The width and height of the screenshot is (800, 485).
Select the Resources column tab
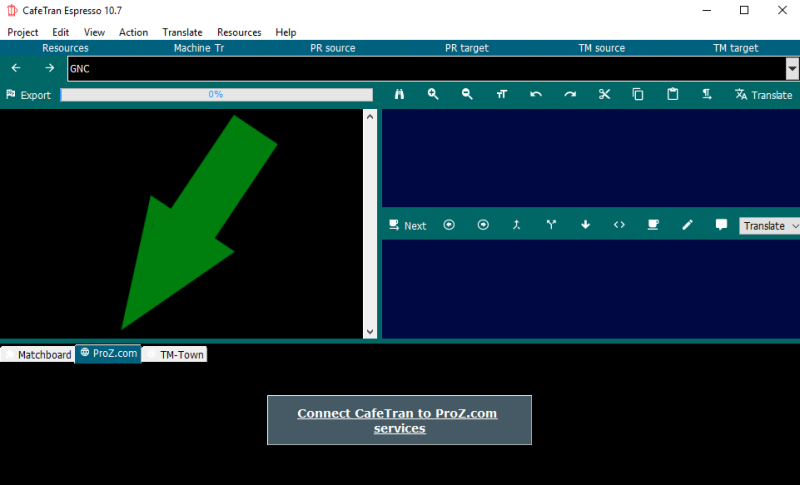tap(65, 48)
